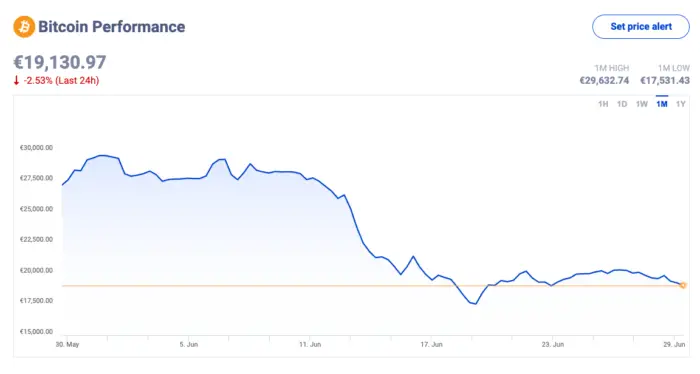Click the €30,000.00 y-axis label
This screenshot has width=700, height=374.
pyautogui.click(x=36, y=148)
